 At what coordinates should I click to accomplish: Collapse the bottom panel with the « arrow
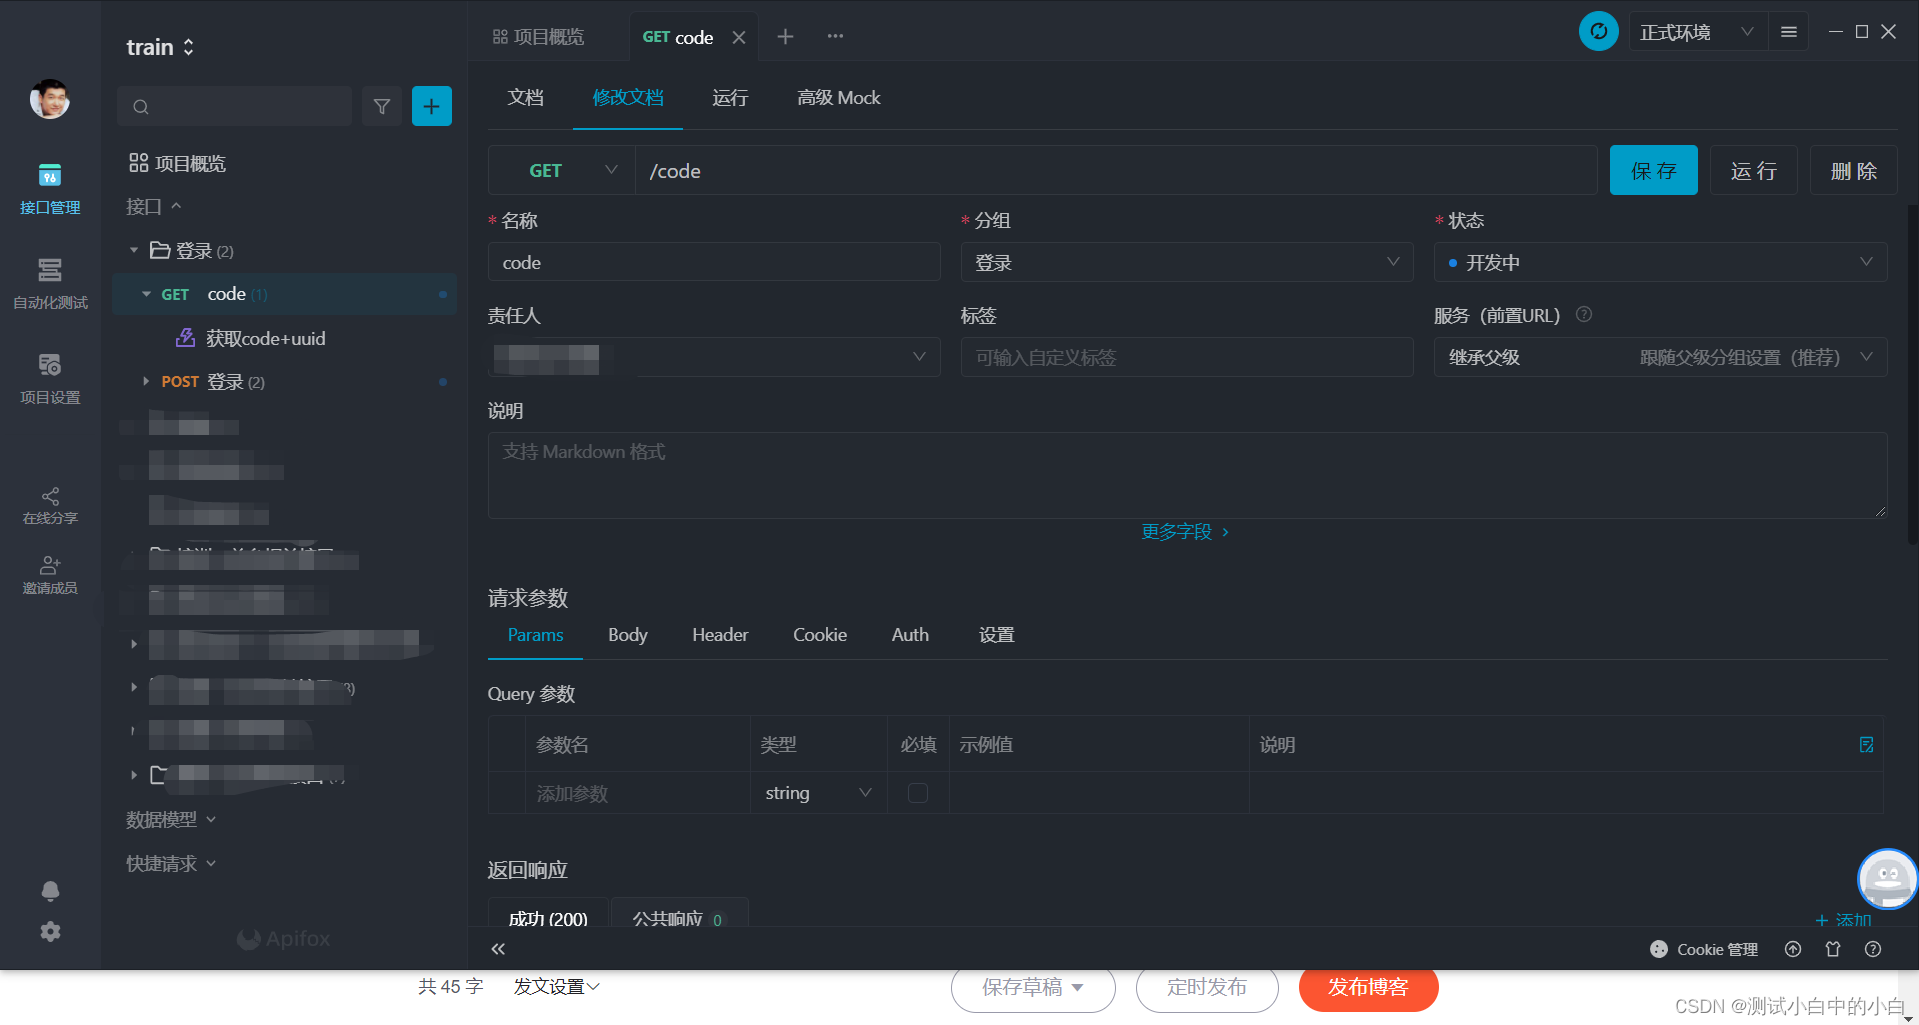(498, 948)
